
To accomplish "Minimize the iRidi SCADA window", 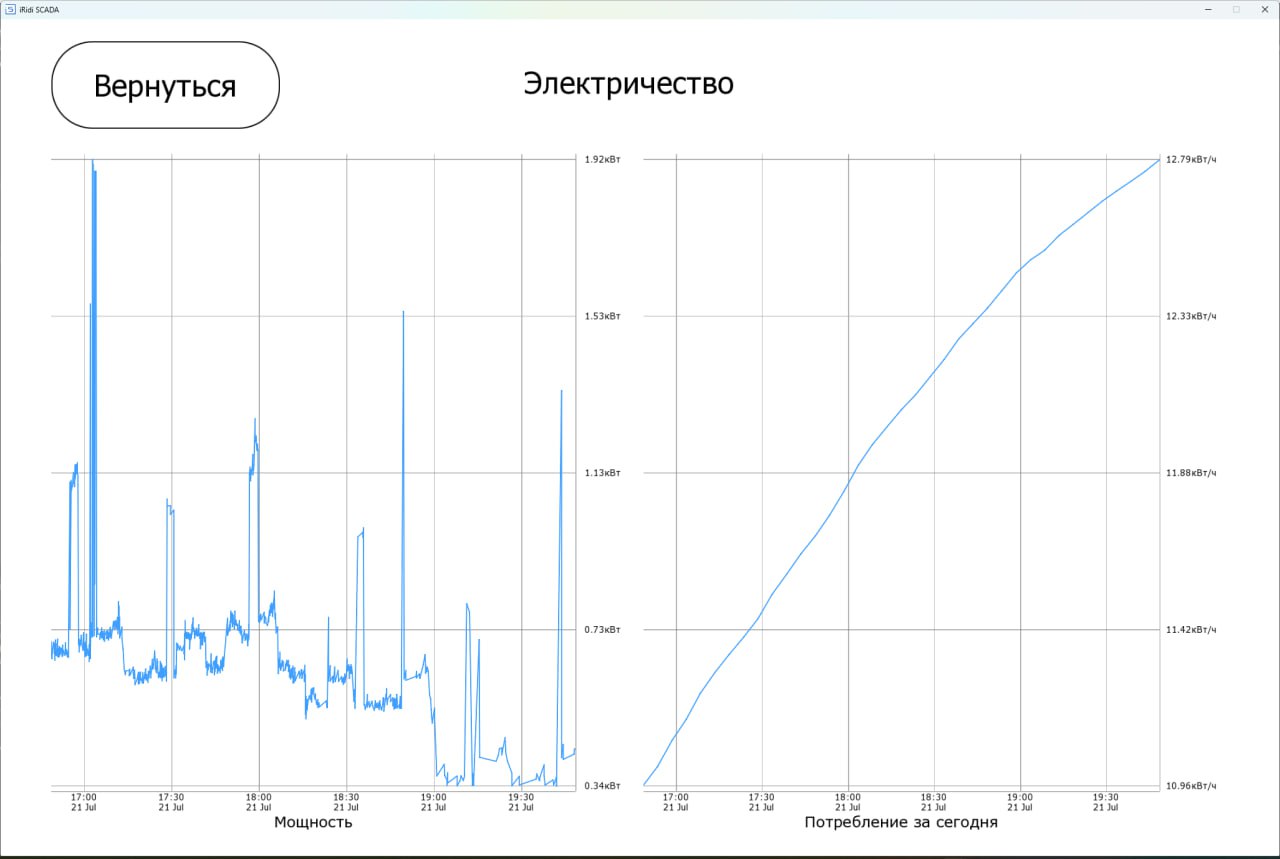I will click(1210, 9).
